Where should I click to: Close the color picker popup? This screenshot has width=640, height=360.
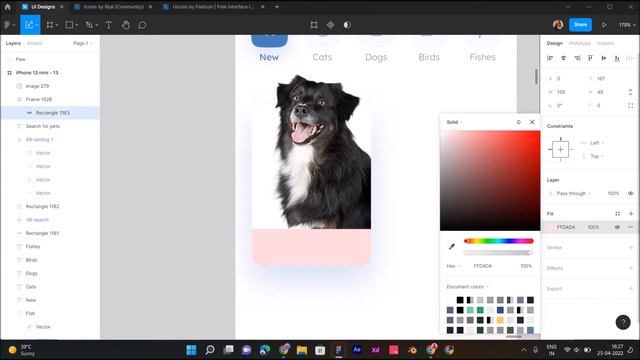click(x=532, y=122)
